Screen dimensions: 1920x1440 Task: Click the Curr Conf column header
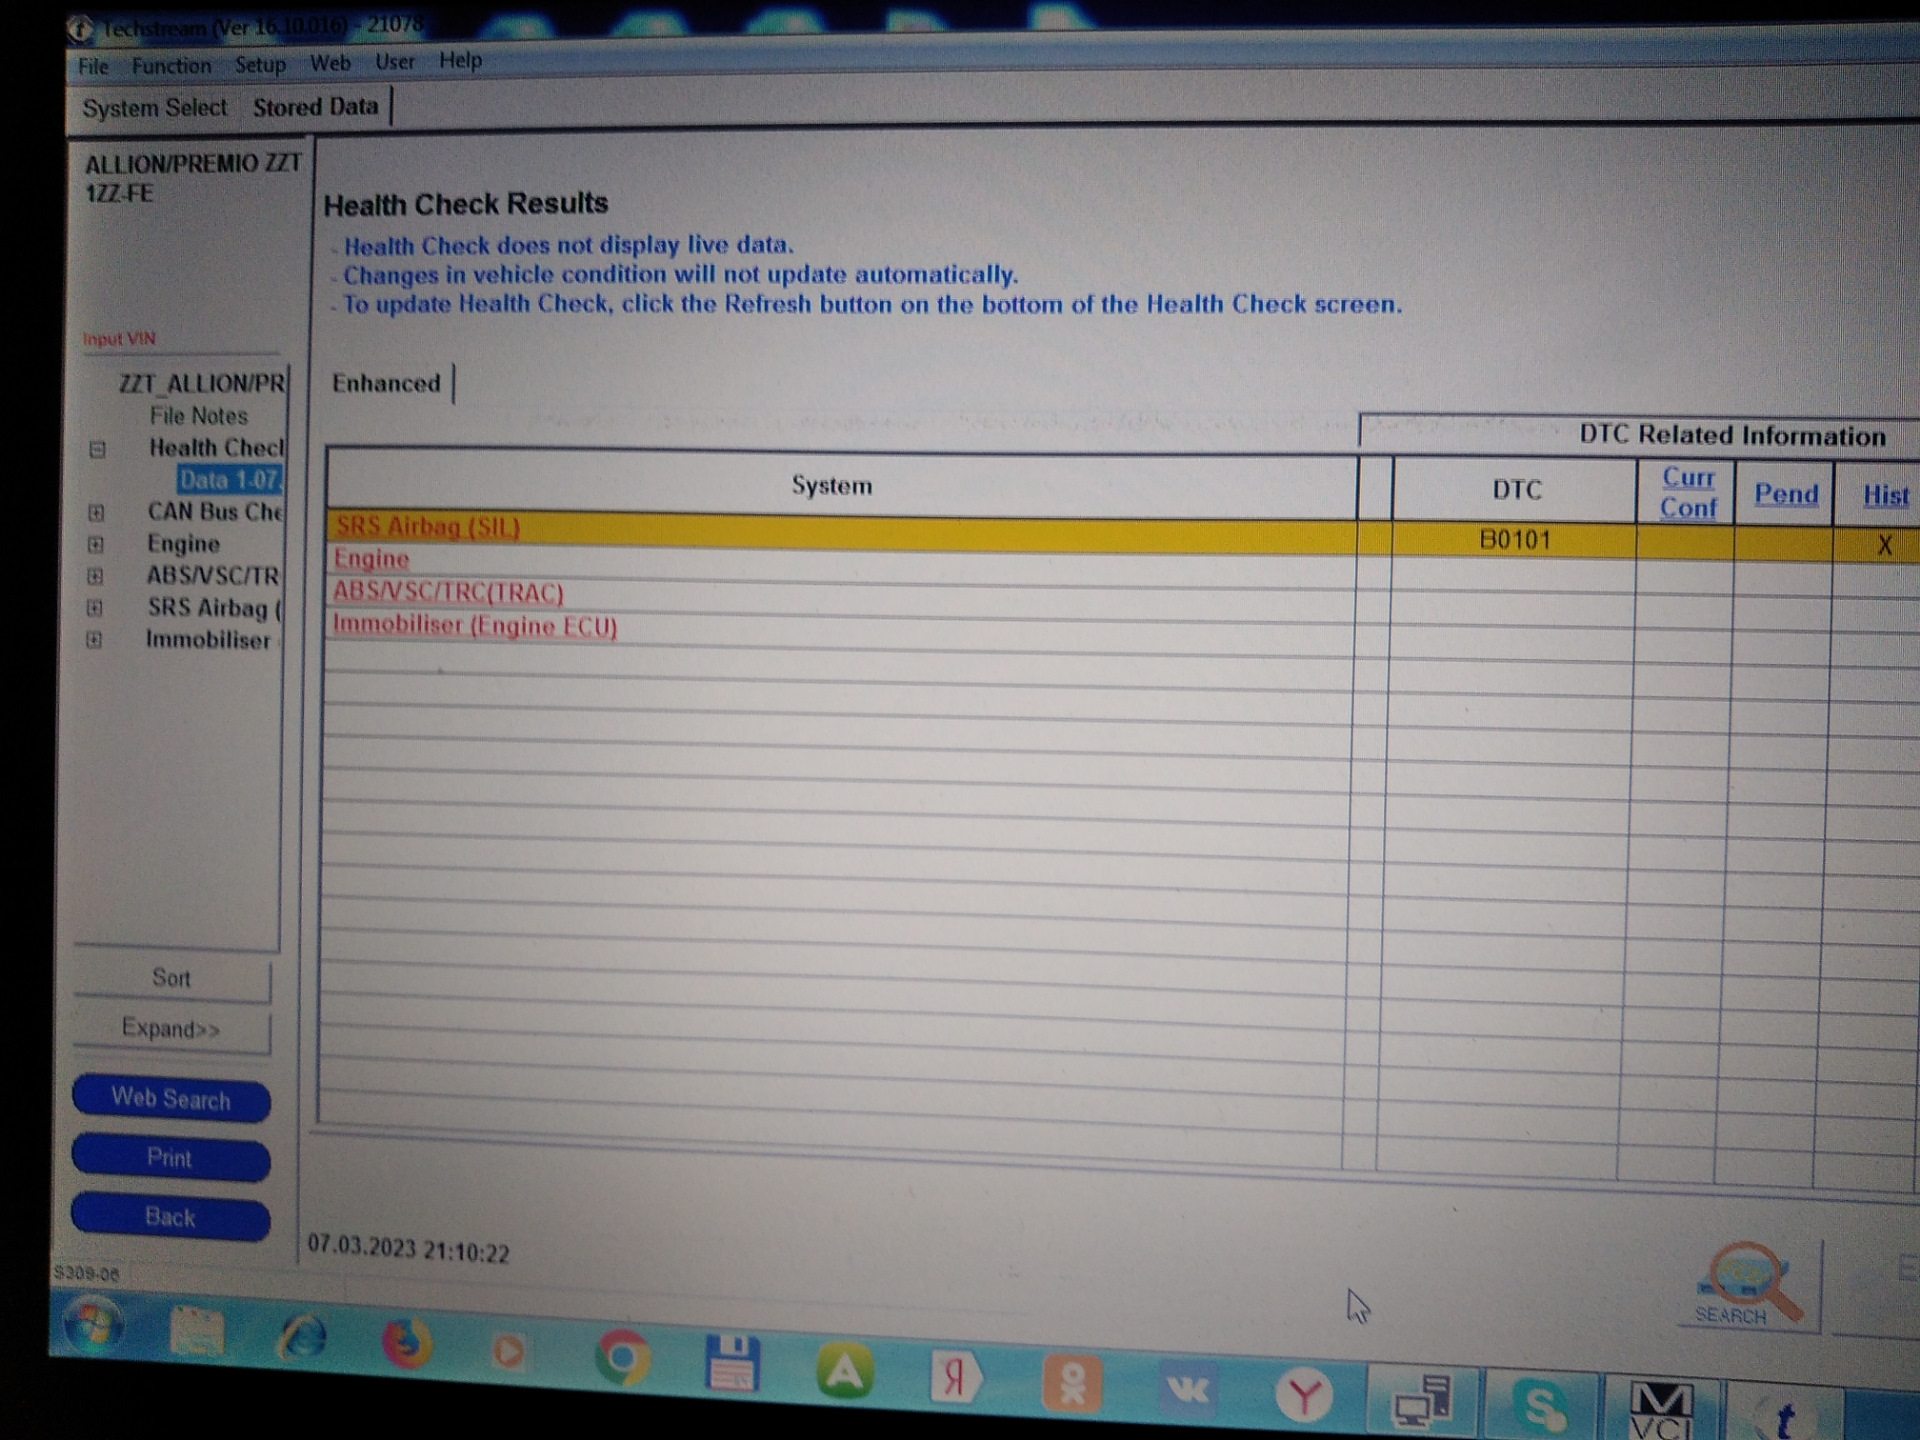[x=1688, y=493]
